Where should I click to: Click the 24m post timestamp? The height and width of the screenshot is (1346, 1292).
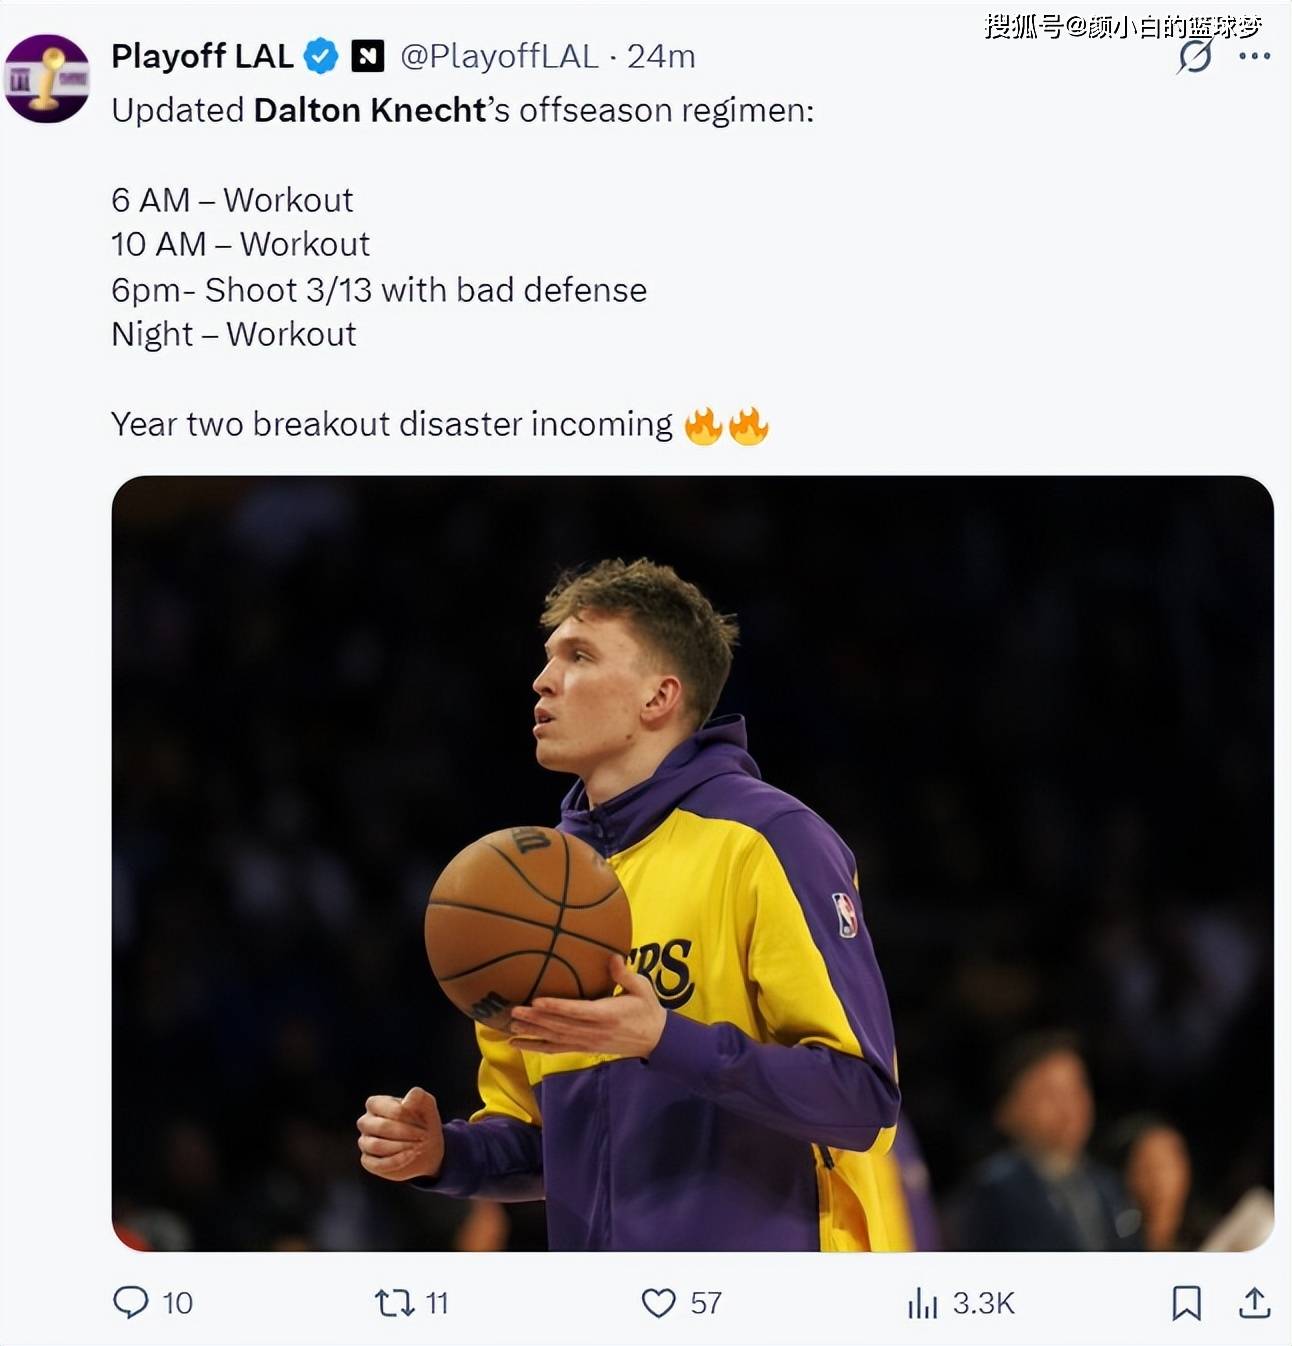click(x=661, y=56)
